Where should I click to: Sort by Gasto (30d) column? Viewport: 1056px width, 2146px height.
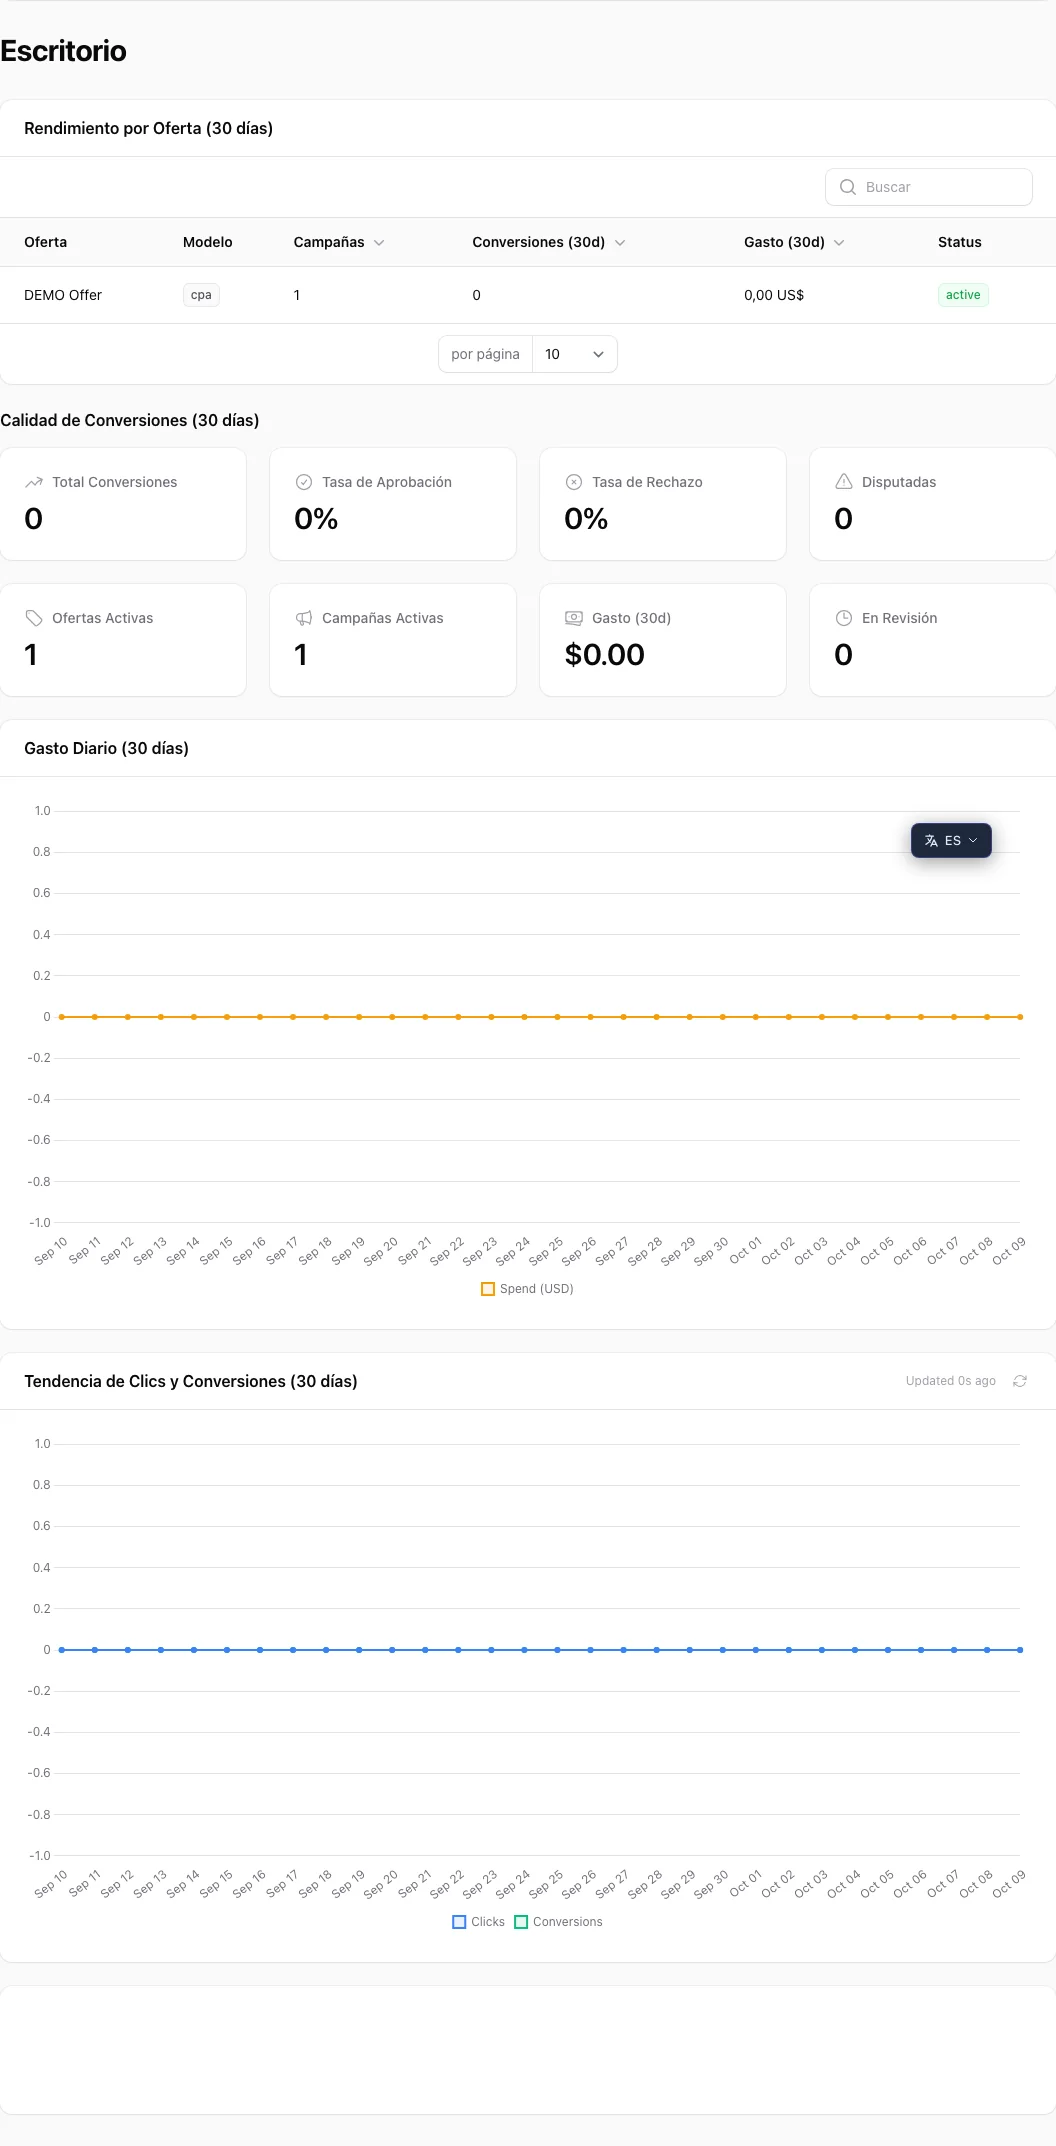794,242
